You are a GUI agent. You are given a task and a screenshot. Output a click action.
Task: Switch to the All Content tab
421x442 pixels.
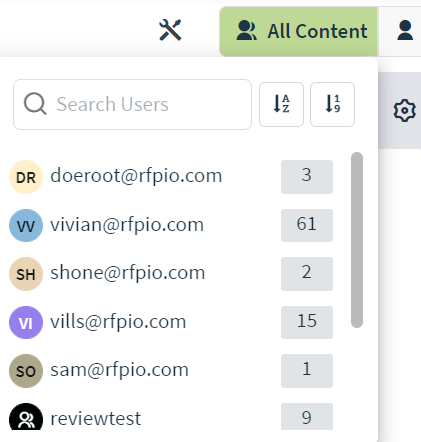(x=298, y=31)
